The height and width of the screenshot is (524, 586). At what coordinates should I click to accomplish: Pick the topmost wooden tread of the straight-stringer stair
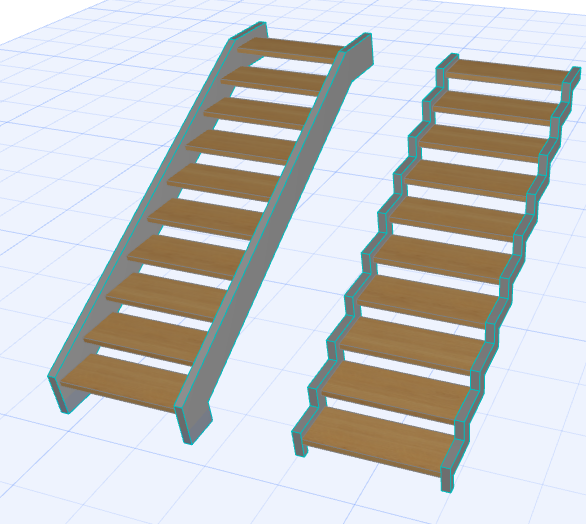pos(292,50)
